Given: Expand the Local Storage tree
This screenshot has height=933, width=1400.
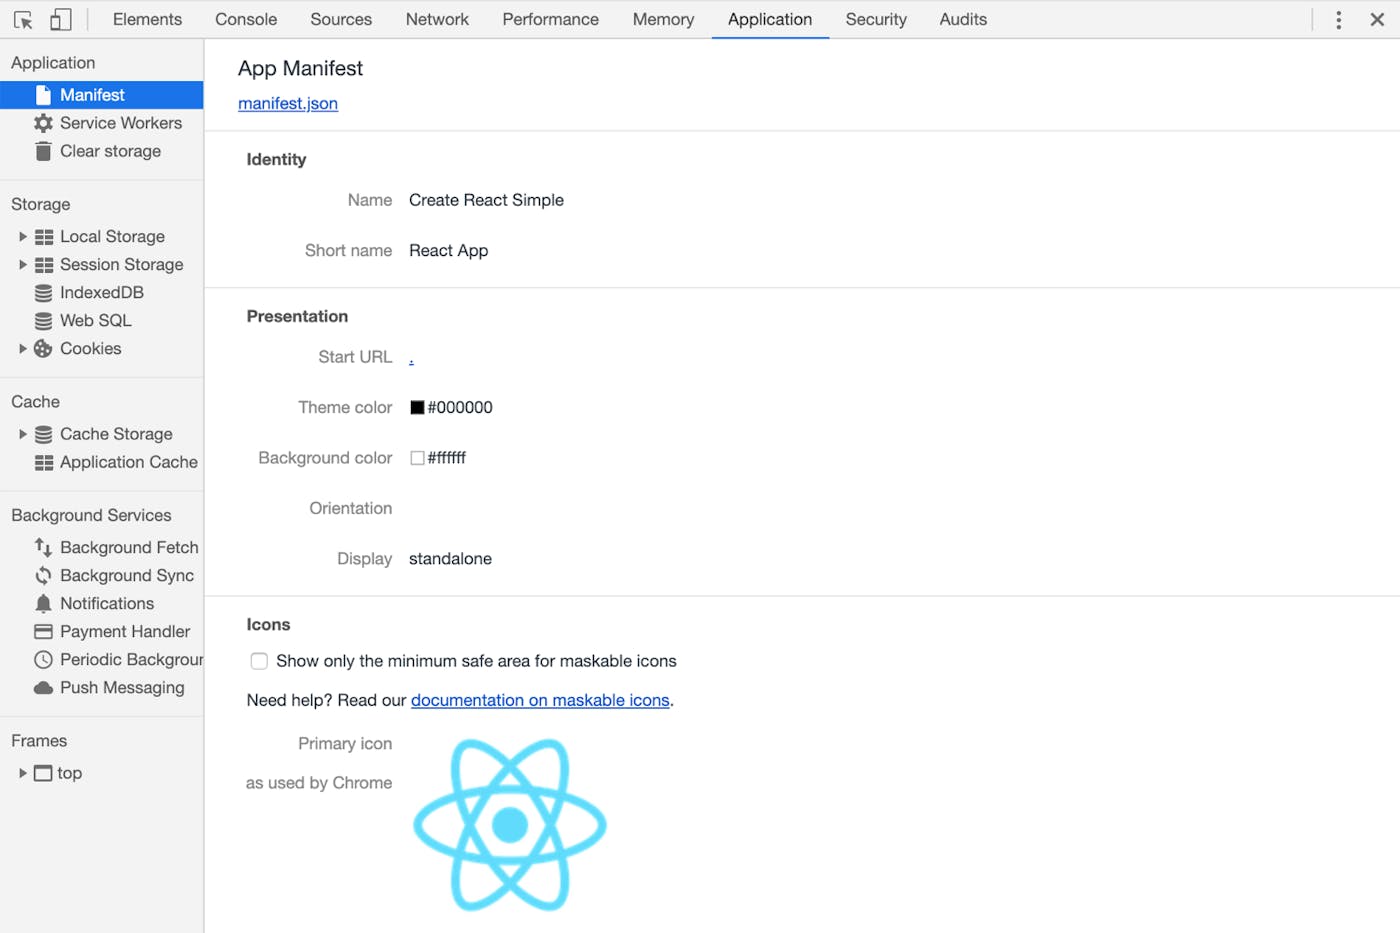Looking at the screenshot, I should tap(23, 237).
